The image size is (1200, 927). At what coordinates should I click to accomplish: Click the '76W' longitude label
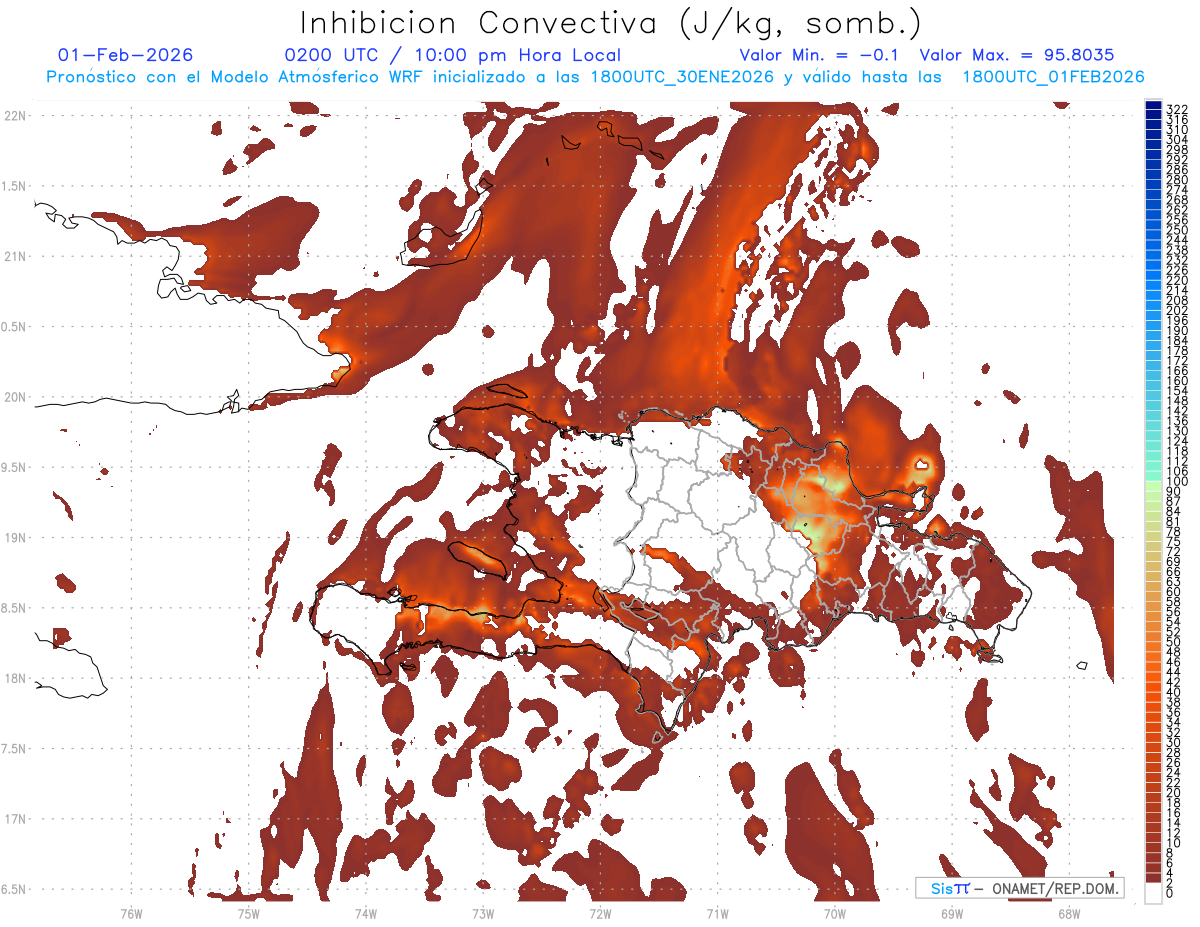pos(131,913)
